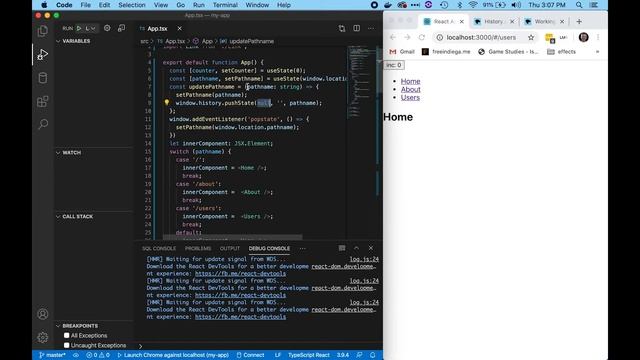Bookmark this page with the star icon
Viewport: 640px width, 360px height.
[x=531, y=37]
